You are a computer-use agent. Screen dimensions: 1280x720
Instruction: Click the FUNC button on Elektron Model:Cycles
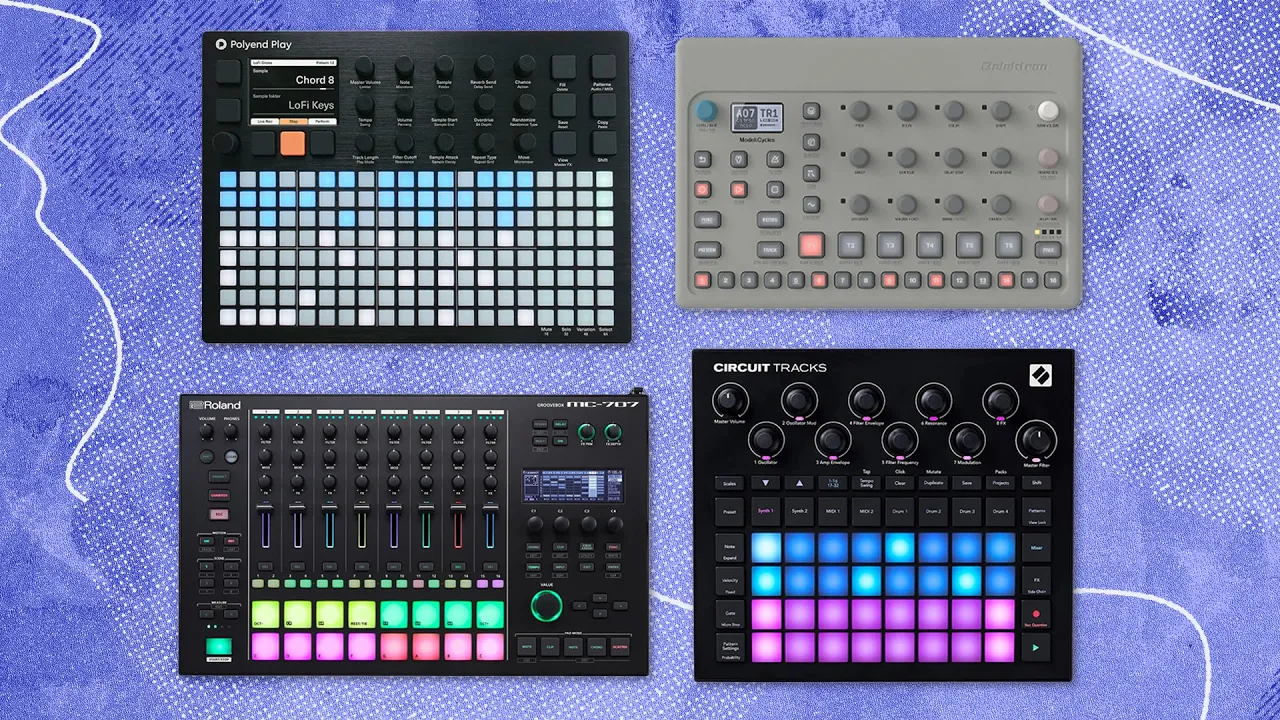click(707, 220)
